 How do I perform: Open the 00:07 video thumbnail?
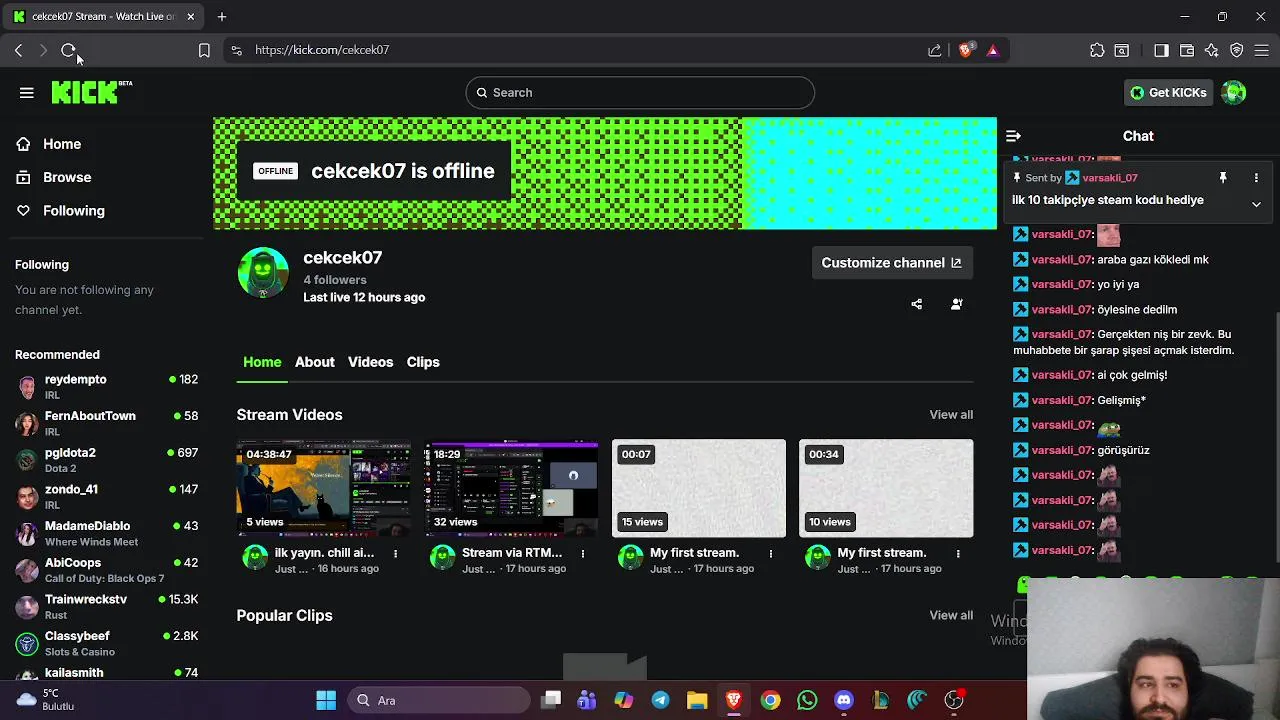(x=699, y=488)
